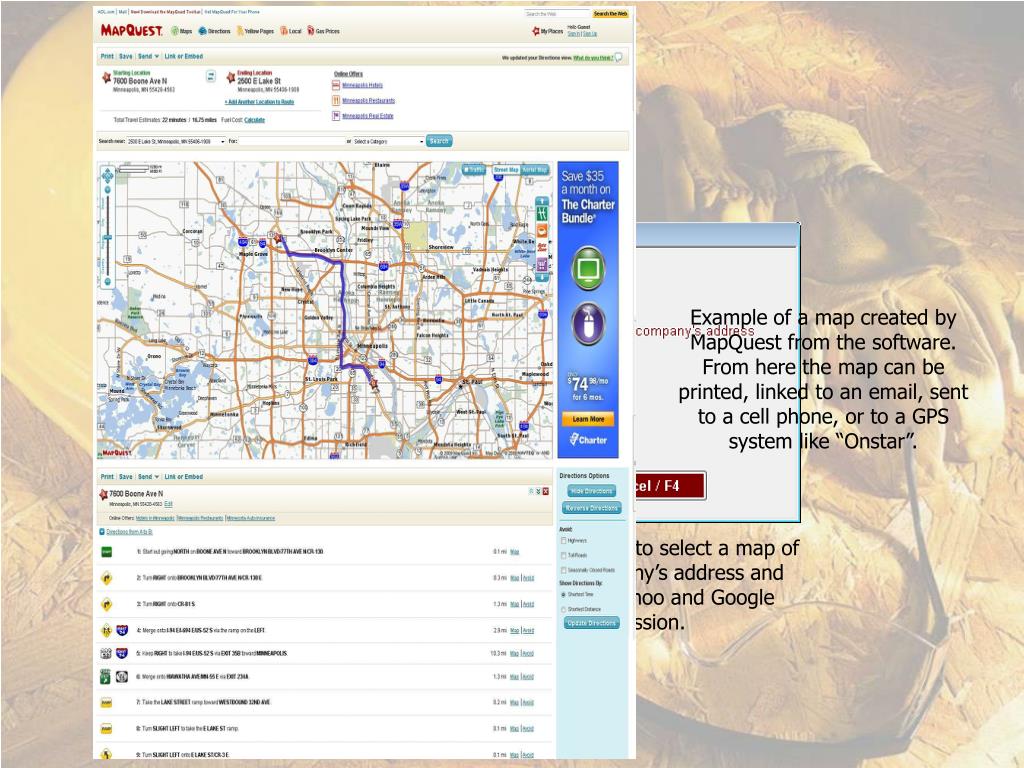Switch to Street Map view

[x=506, y=170]
